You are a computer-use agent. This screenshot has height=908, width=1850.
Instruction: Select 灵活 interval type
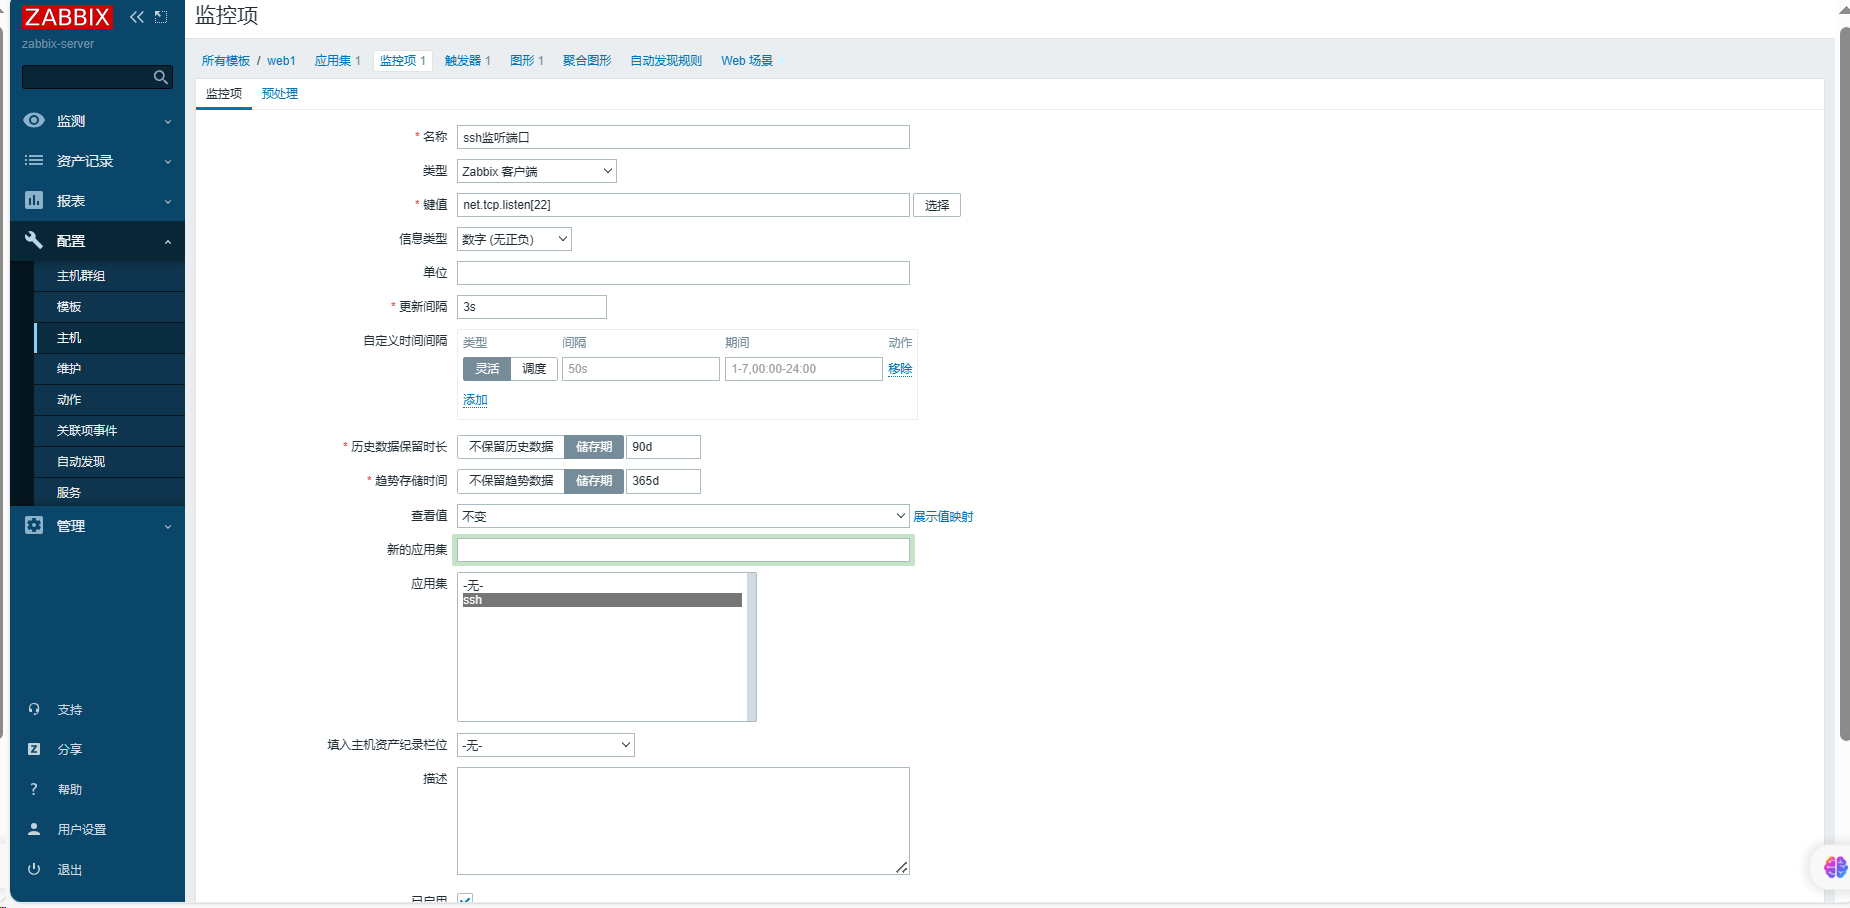coord(487,369)
